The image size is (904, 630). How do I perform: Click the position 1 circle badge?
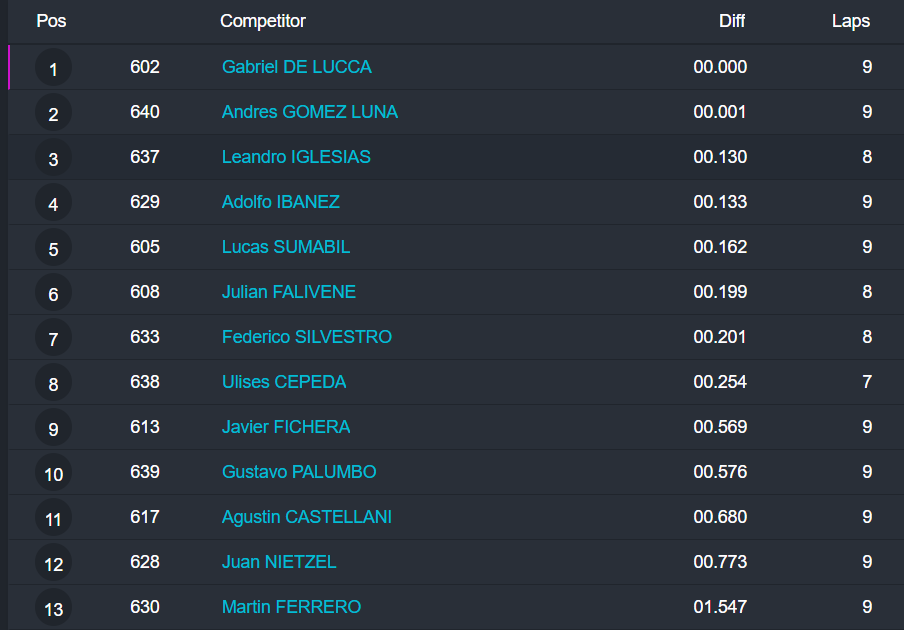pos(53,68)
